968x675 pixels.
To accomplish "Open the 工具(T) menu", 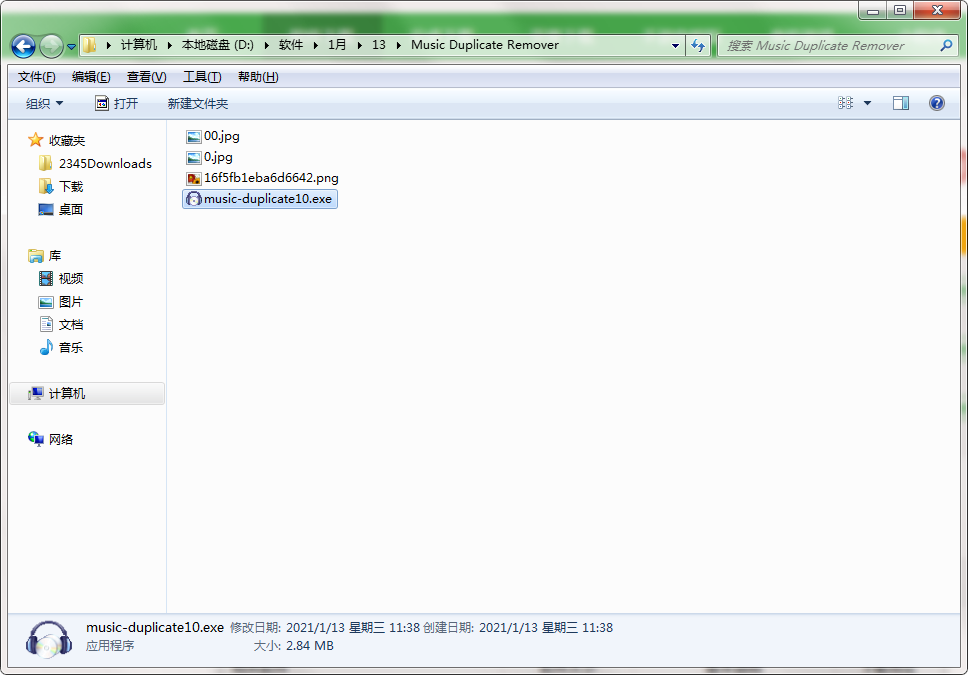I will click(201, 77).
